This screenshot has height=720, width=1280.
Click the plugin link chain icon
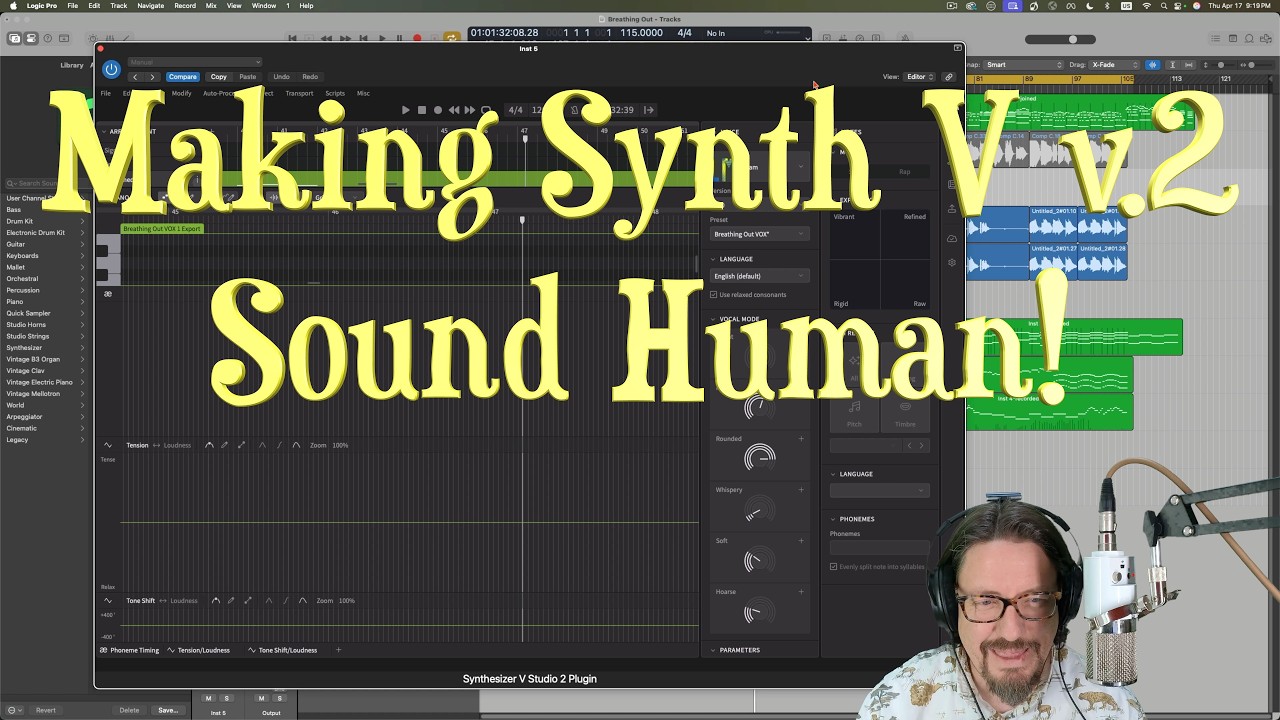[x=949, y=77]
